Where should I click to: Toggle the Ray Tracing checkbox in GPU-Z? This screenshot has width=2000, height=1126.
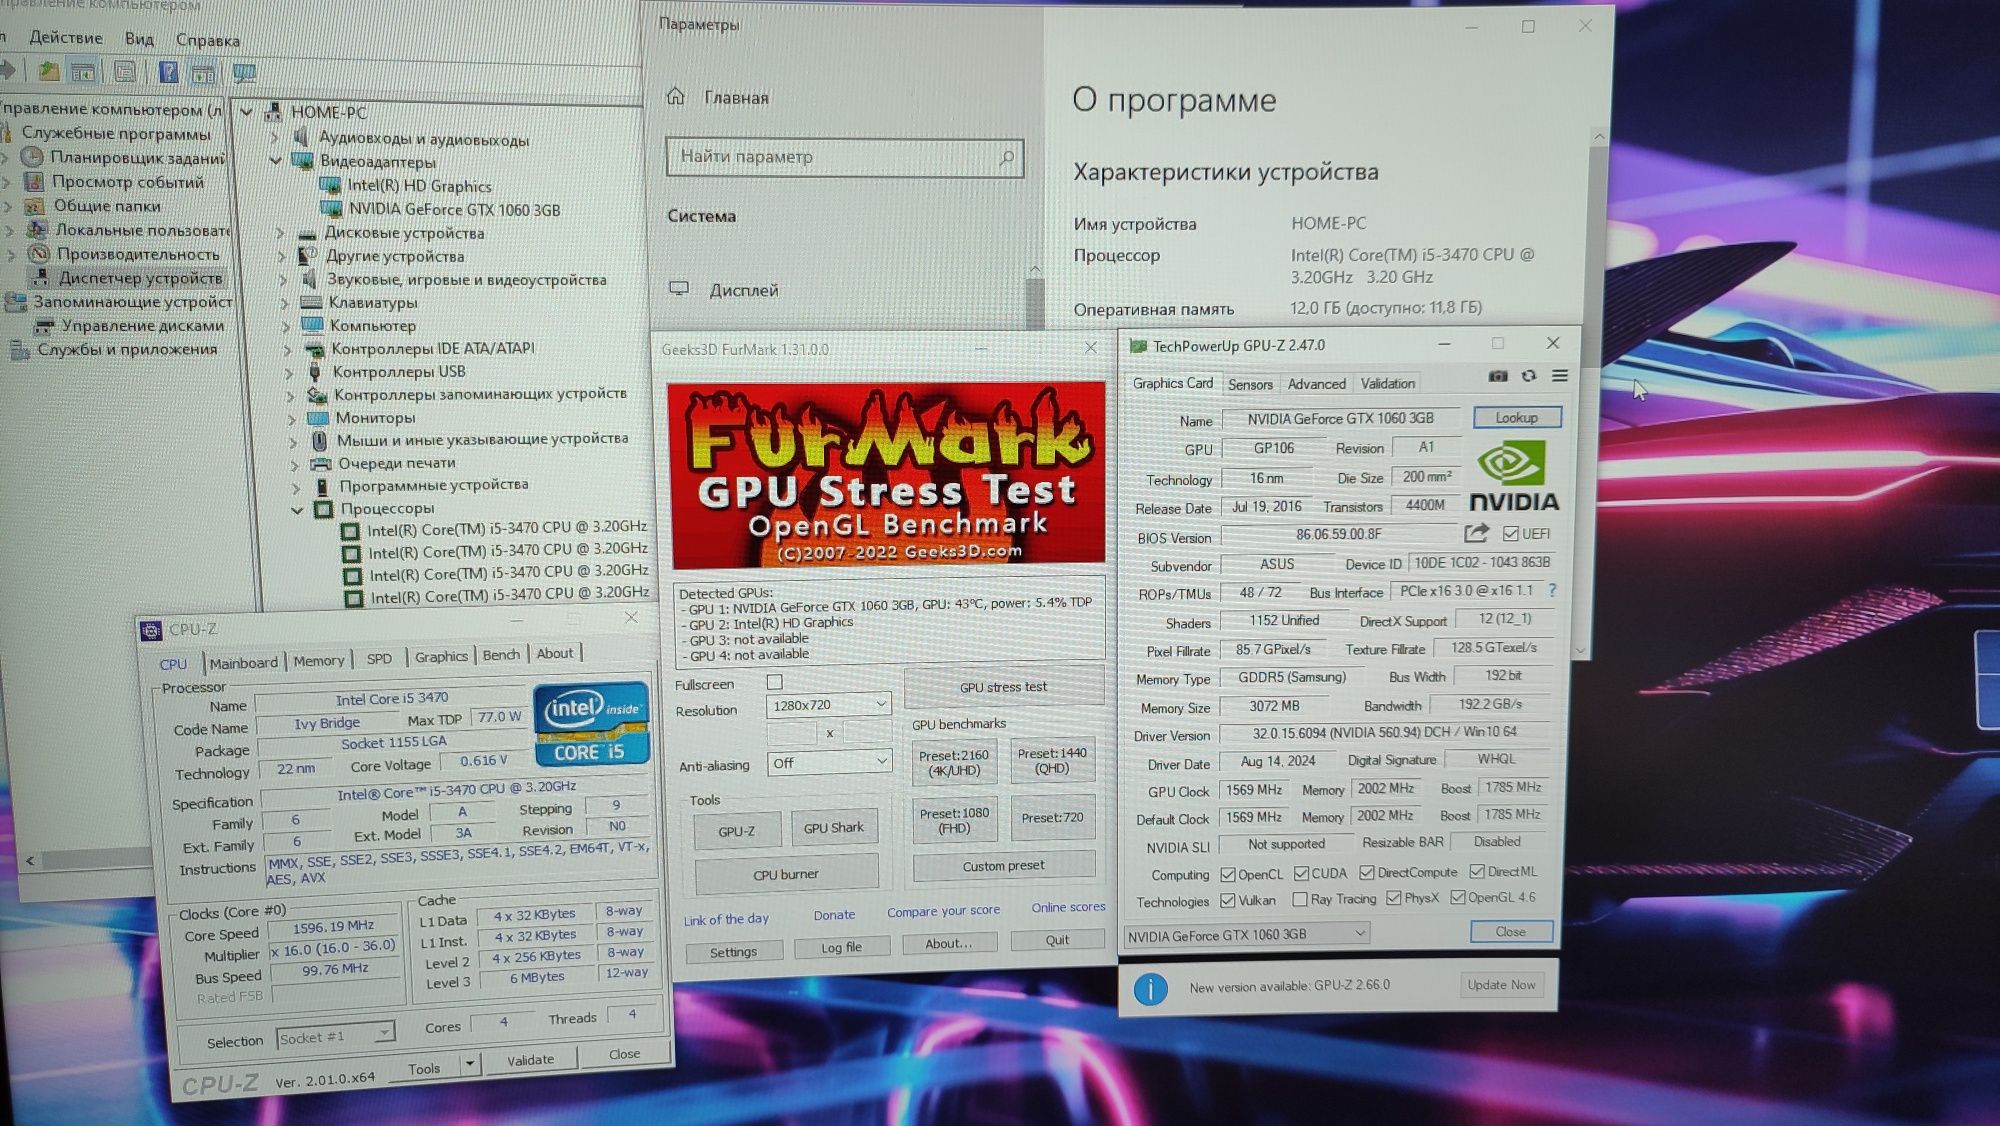point(1299,899)
